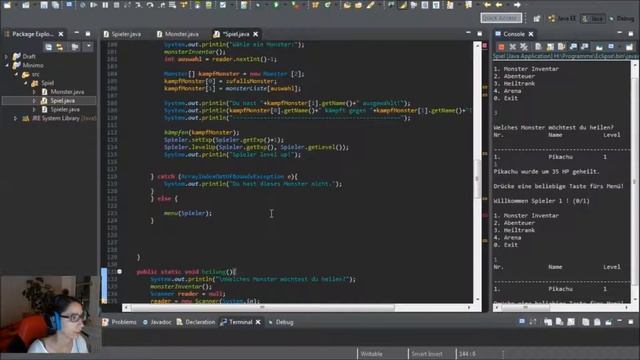Toggle Word Wrap in the Console toolbar

561,47
